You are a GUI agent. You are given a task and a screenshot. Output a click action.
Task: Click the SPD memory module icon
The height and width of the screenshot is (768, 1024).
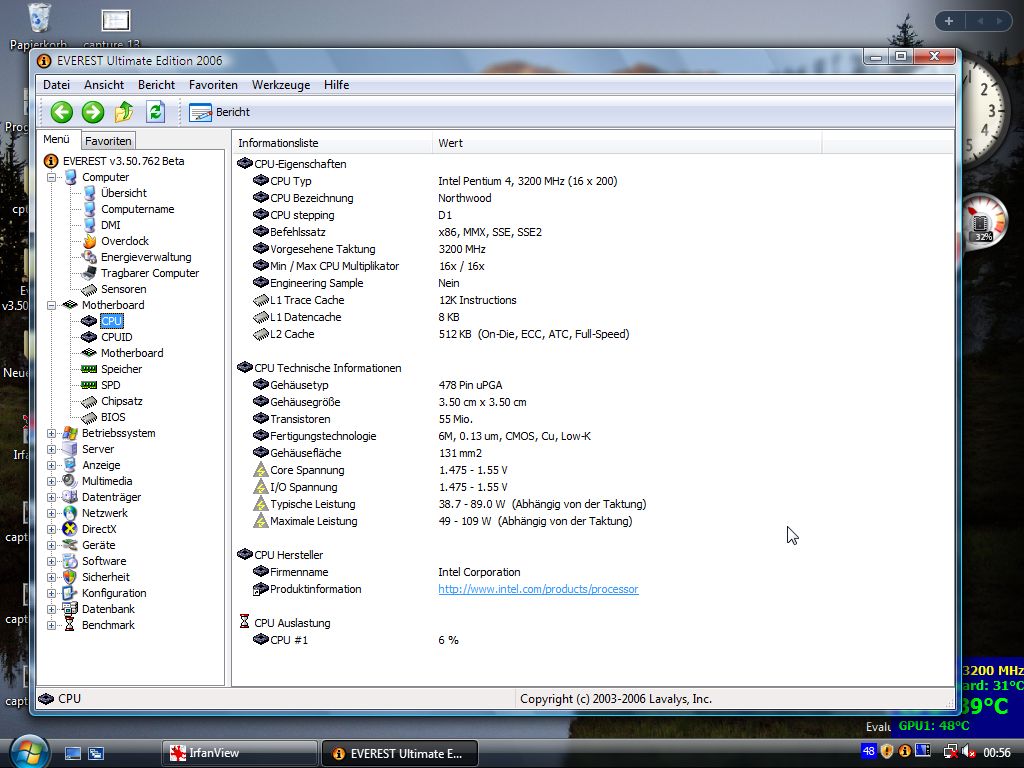89,385
